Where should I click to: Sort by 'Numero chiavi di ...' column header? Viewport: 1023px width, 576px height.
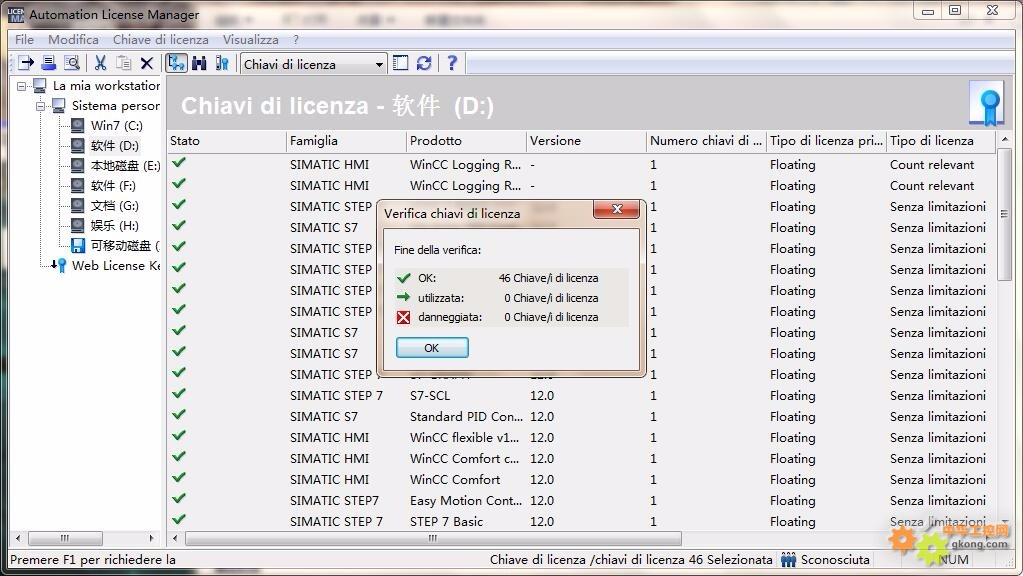[707, 141]
